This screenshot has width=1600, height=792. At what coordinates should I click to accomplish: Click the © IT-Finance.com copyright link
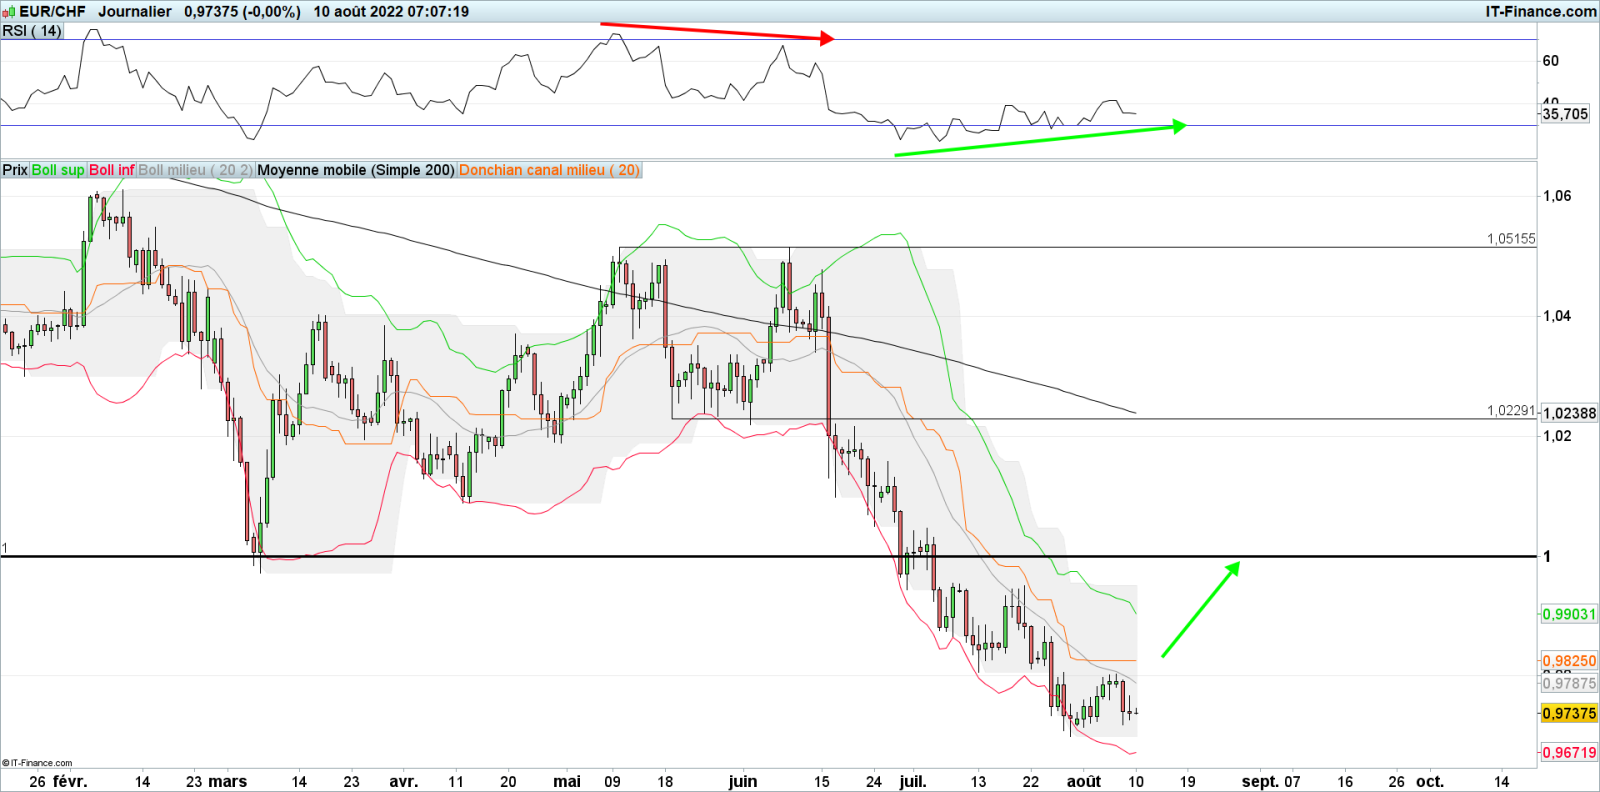point(38,763)
